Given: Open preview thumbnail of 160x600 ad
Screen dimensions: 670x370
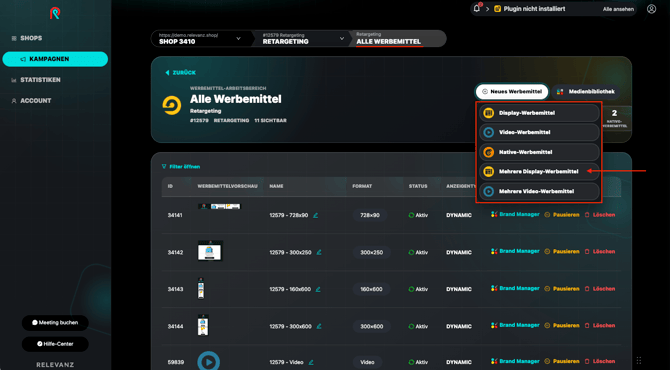Looking at the screenshot, I should point(201,288).
